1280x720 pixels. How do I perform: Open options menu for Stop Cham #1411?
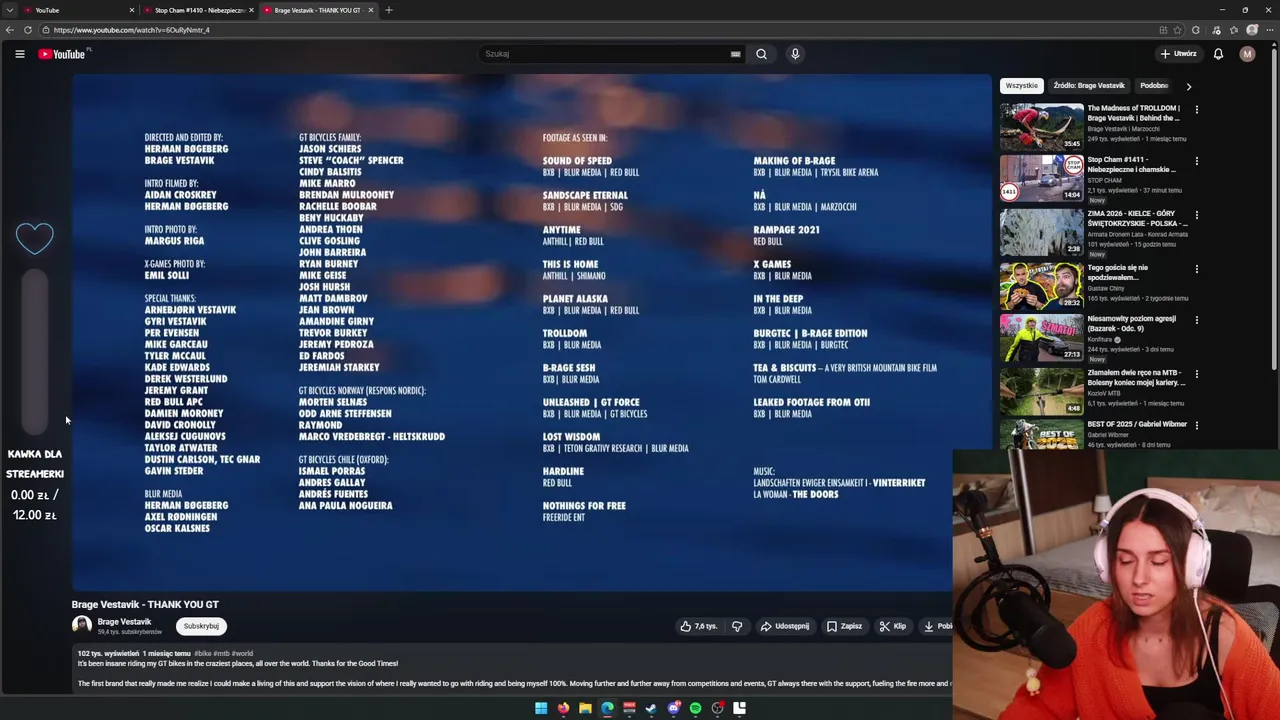(x=1196, y=161)
